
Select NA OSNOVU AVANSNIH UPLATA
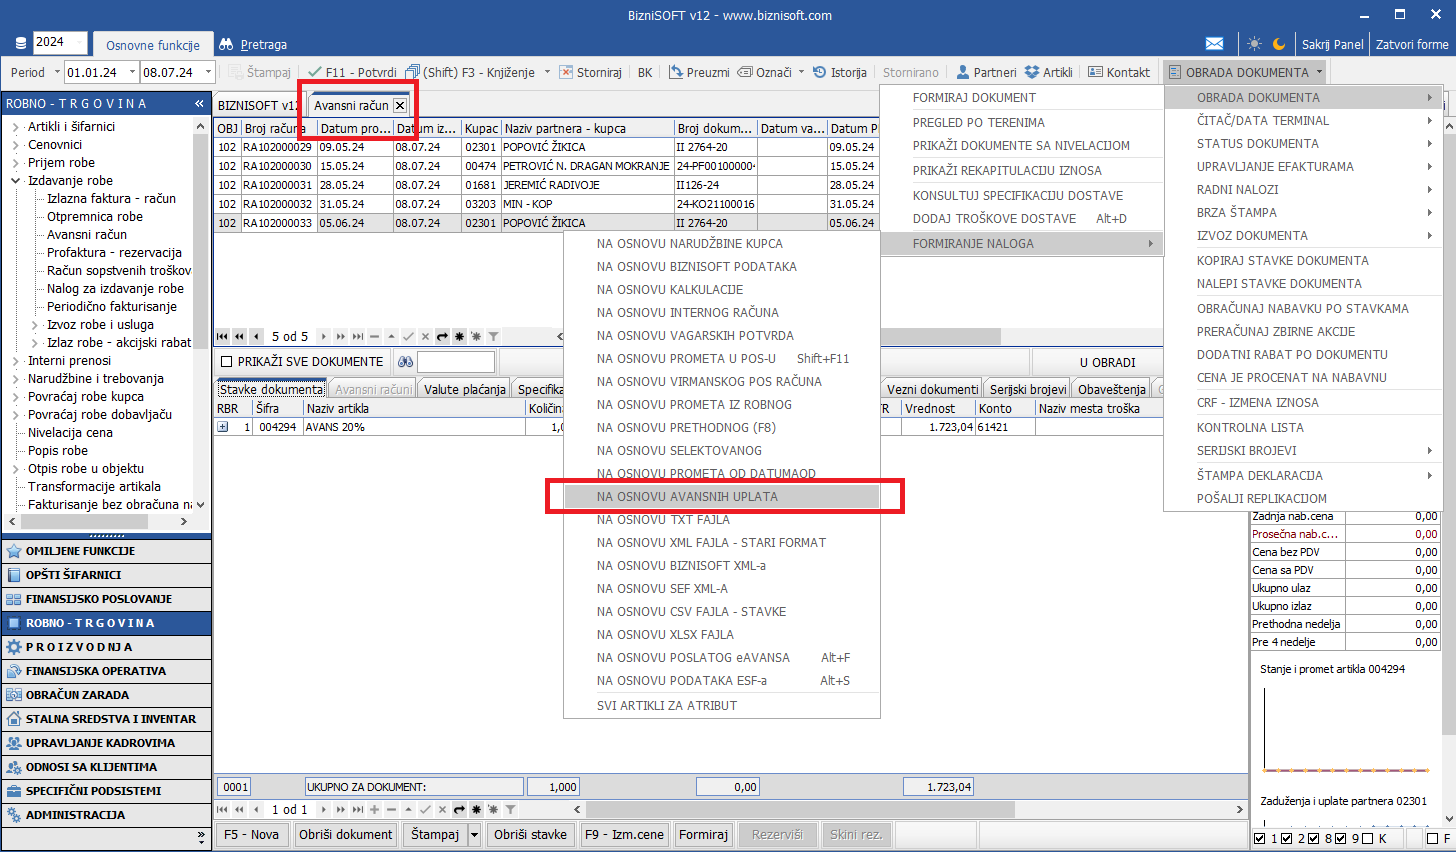pos(687,497)
